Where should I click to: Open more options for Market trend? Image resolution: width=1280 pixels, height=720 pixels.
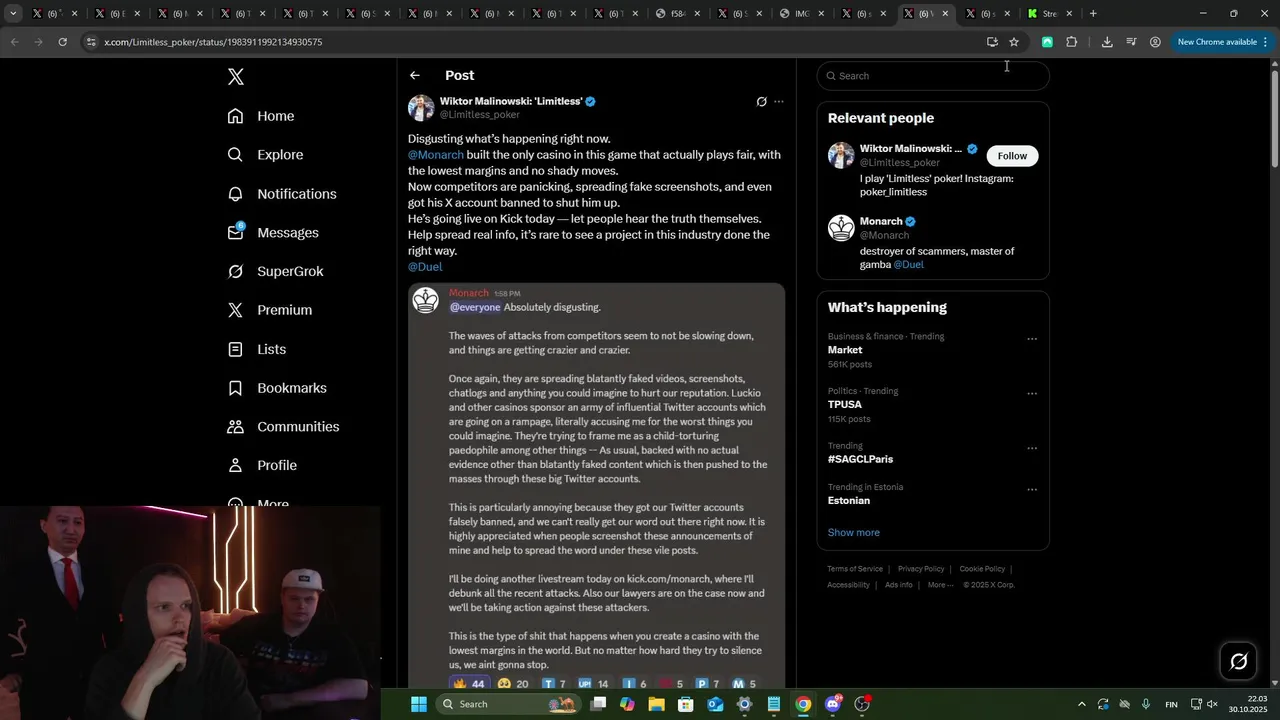(x=1032, y=339)
